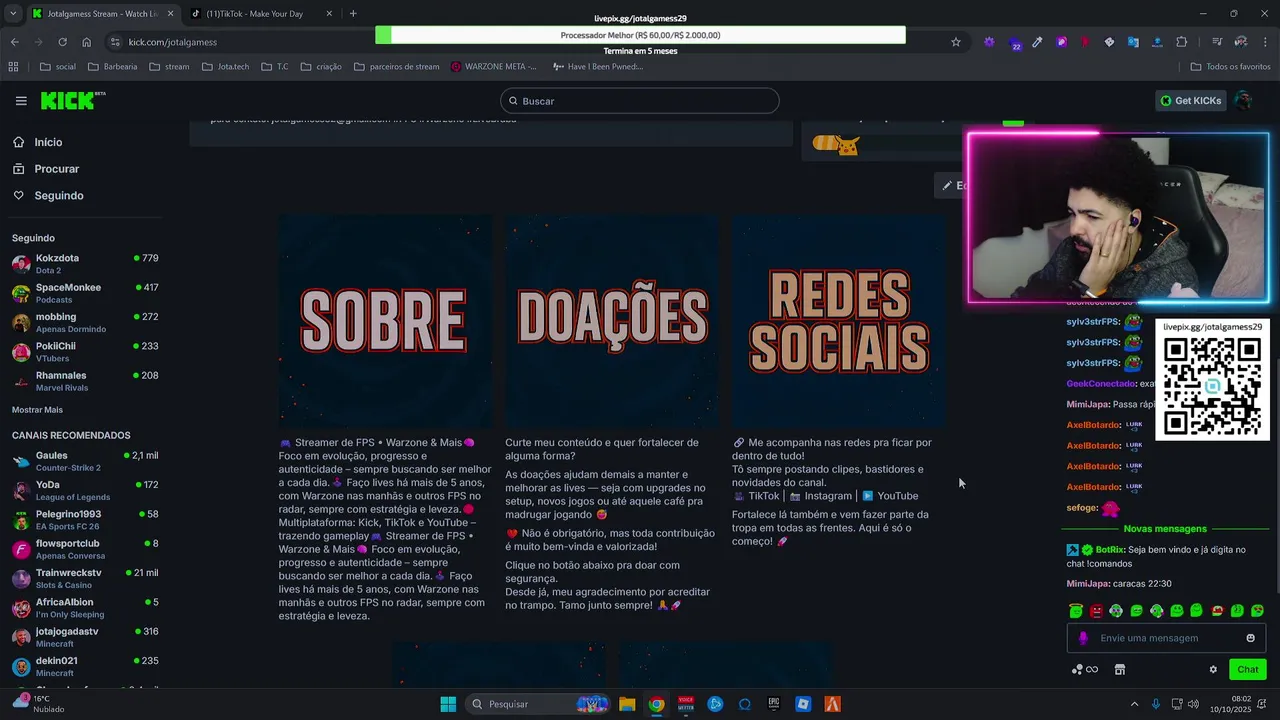Open Chrome three-dot menu

[1265, 42]
